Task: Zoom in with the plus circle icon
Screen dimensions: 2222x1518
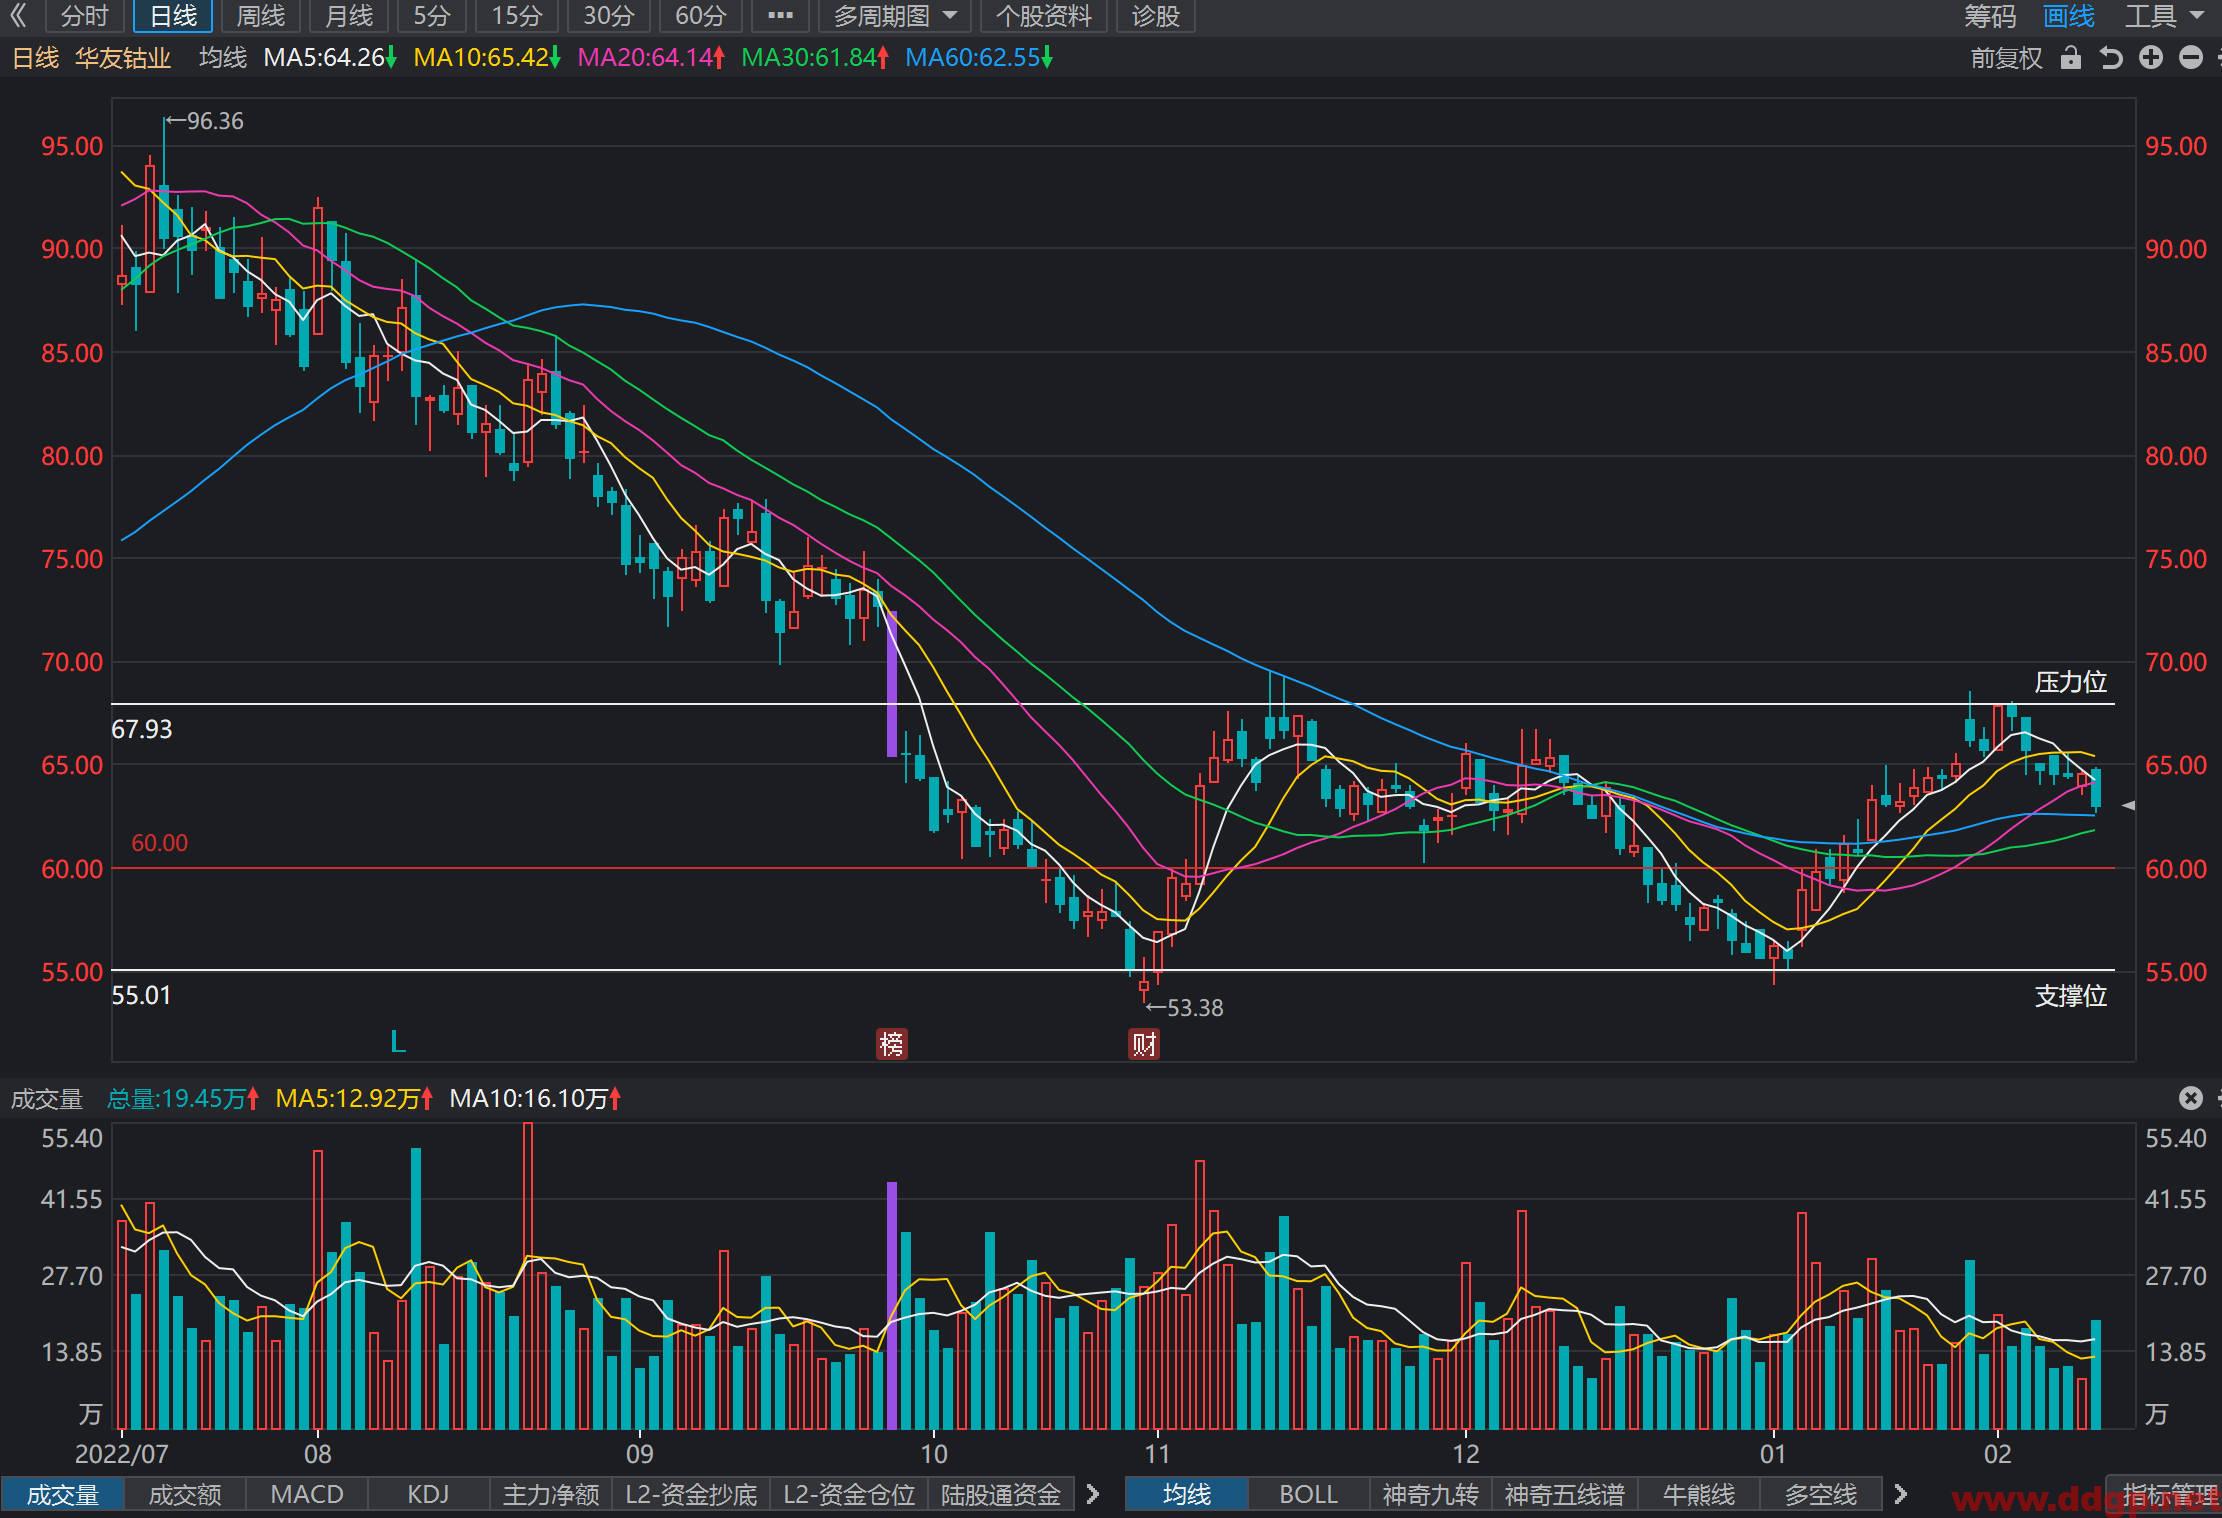Action: tap(2151, 58)
